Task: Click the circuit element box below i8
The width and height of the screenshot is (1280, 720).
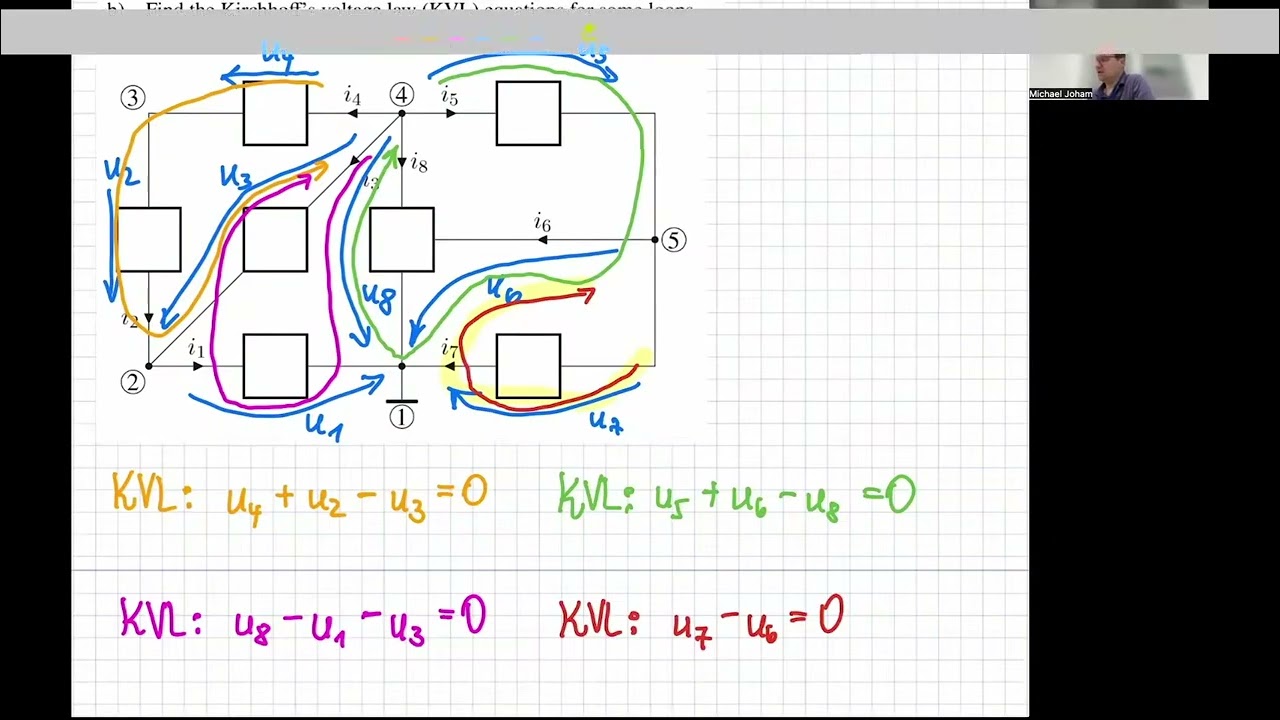Action: [402, 240]
